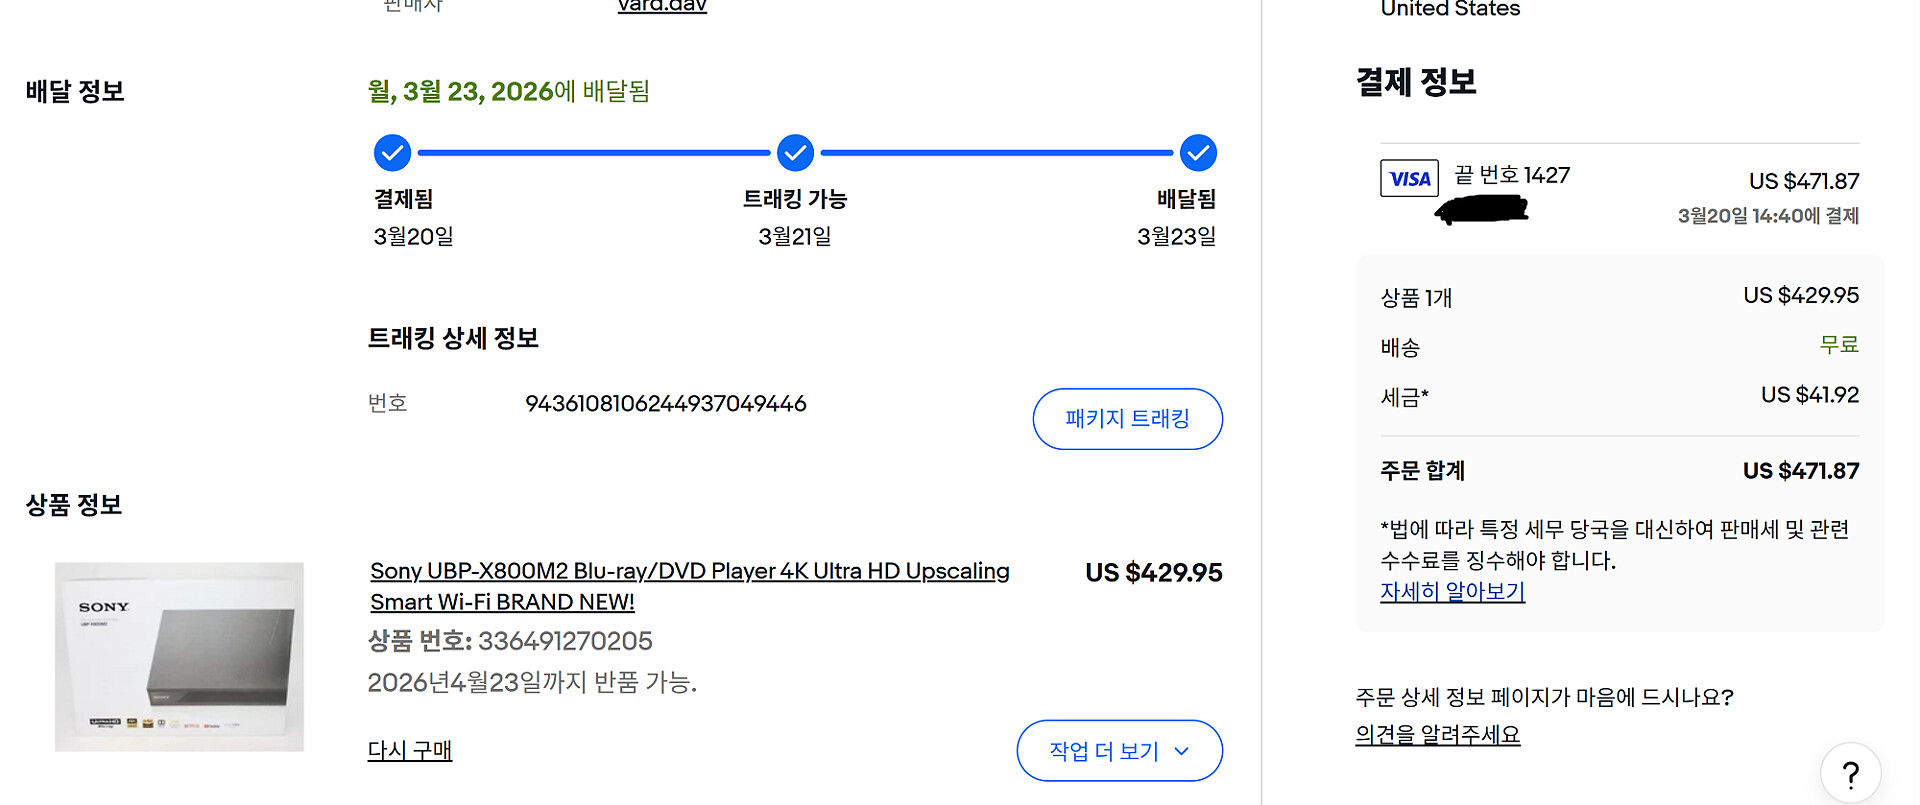Click the card charge amount US $471.87
This screenshot has width=1920, height=805.
click(x=1804, y=182)
